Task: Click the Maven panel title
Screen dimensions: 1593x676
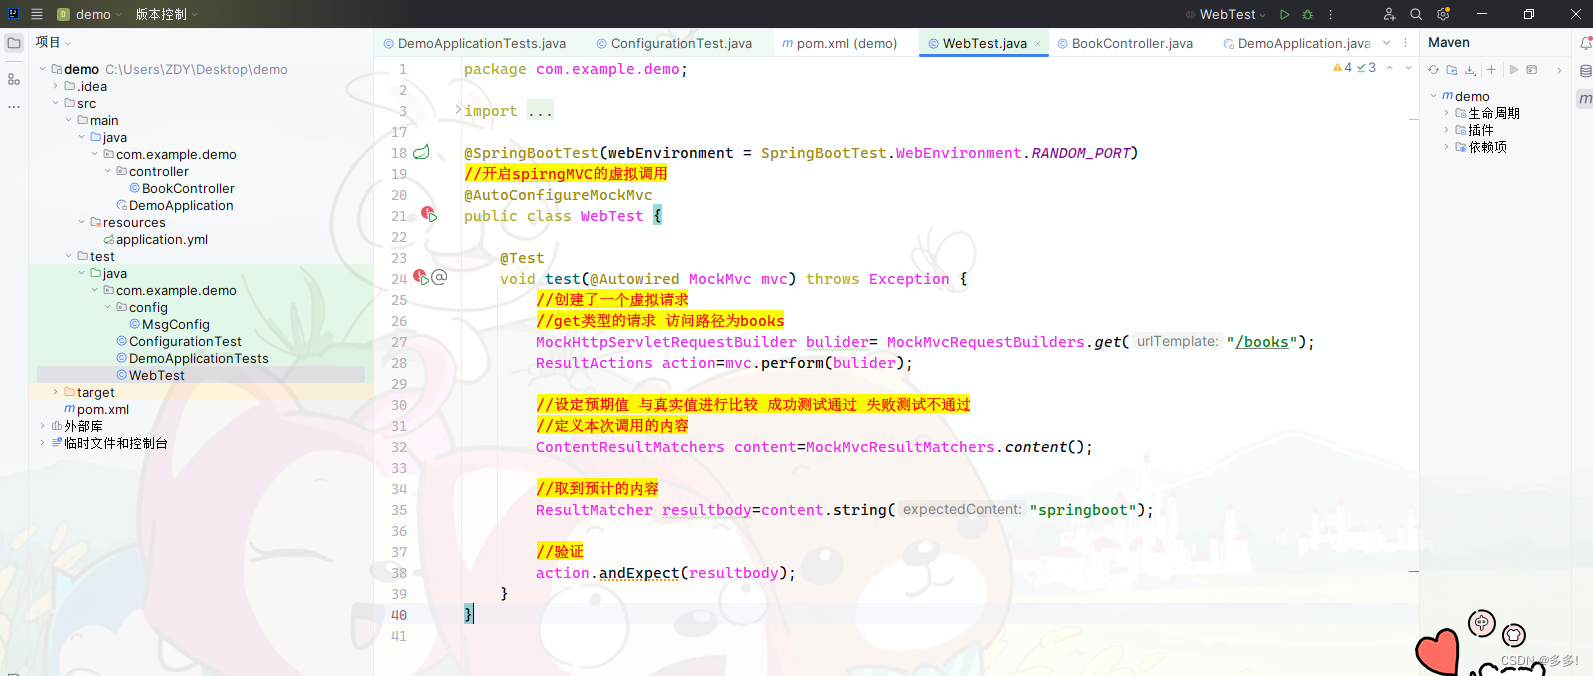Action: pos(1448,42)
